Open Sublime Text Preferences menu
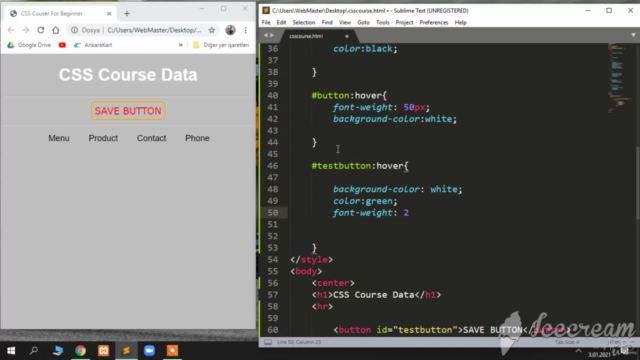Screen dimensions: 640x360 (x=433, y=22)
